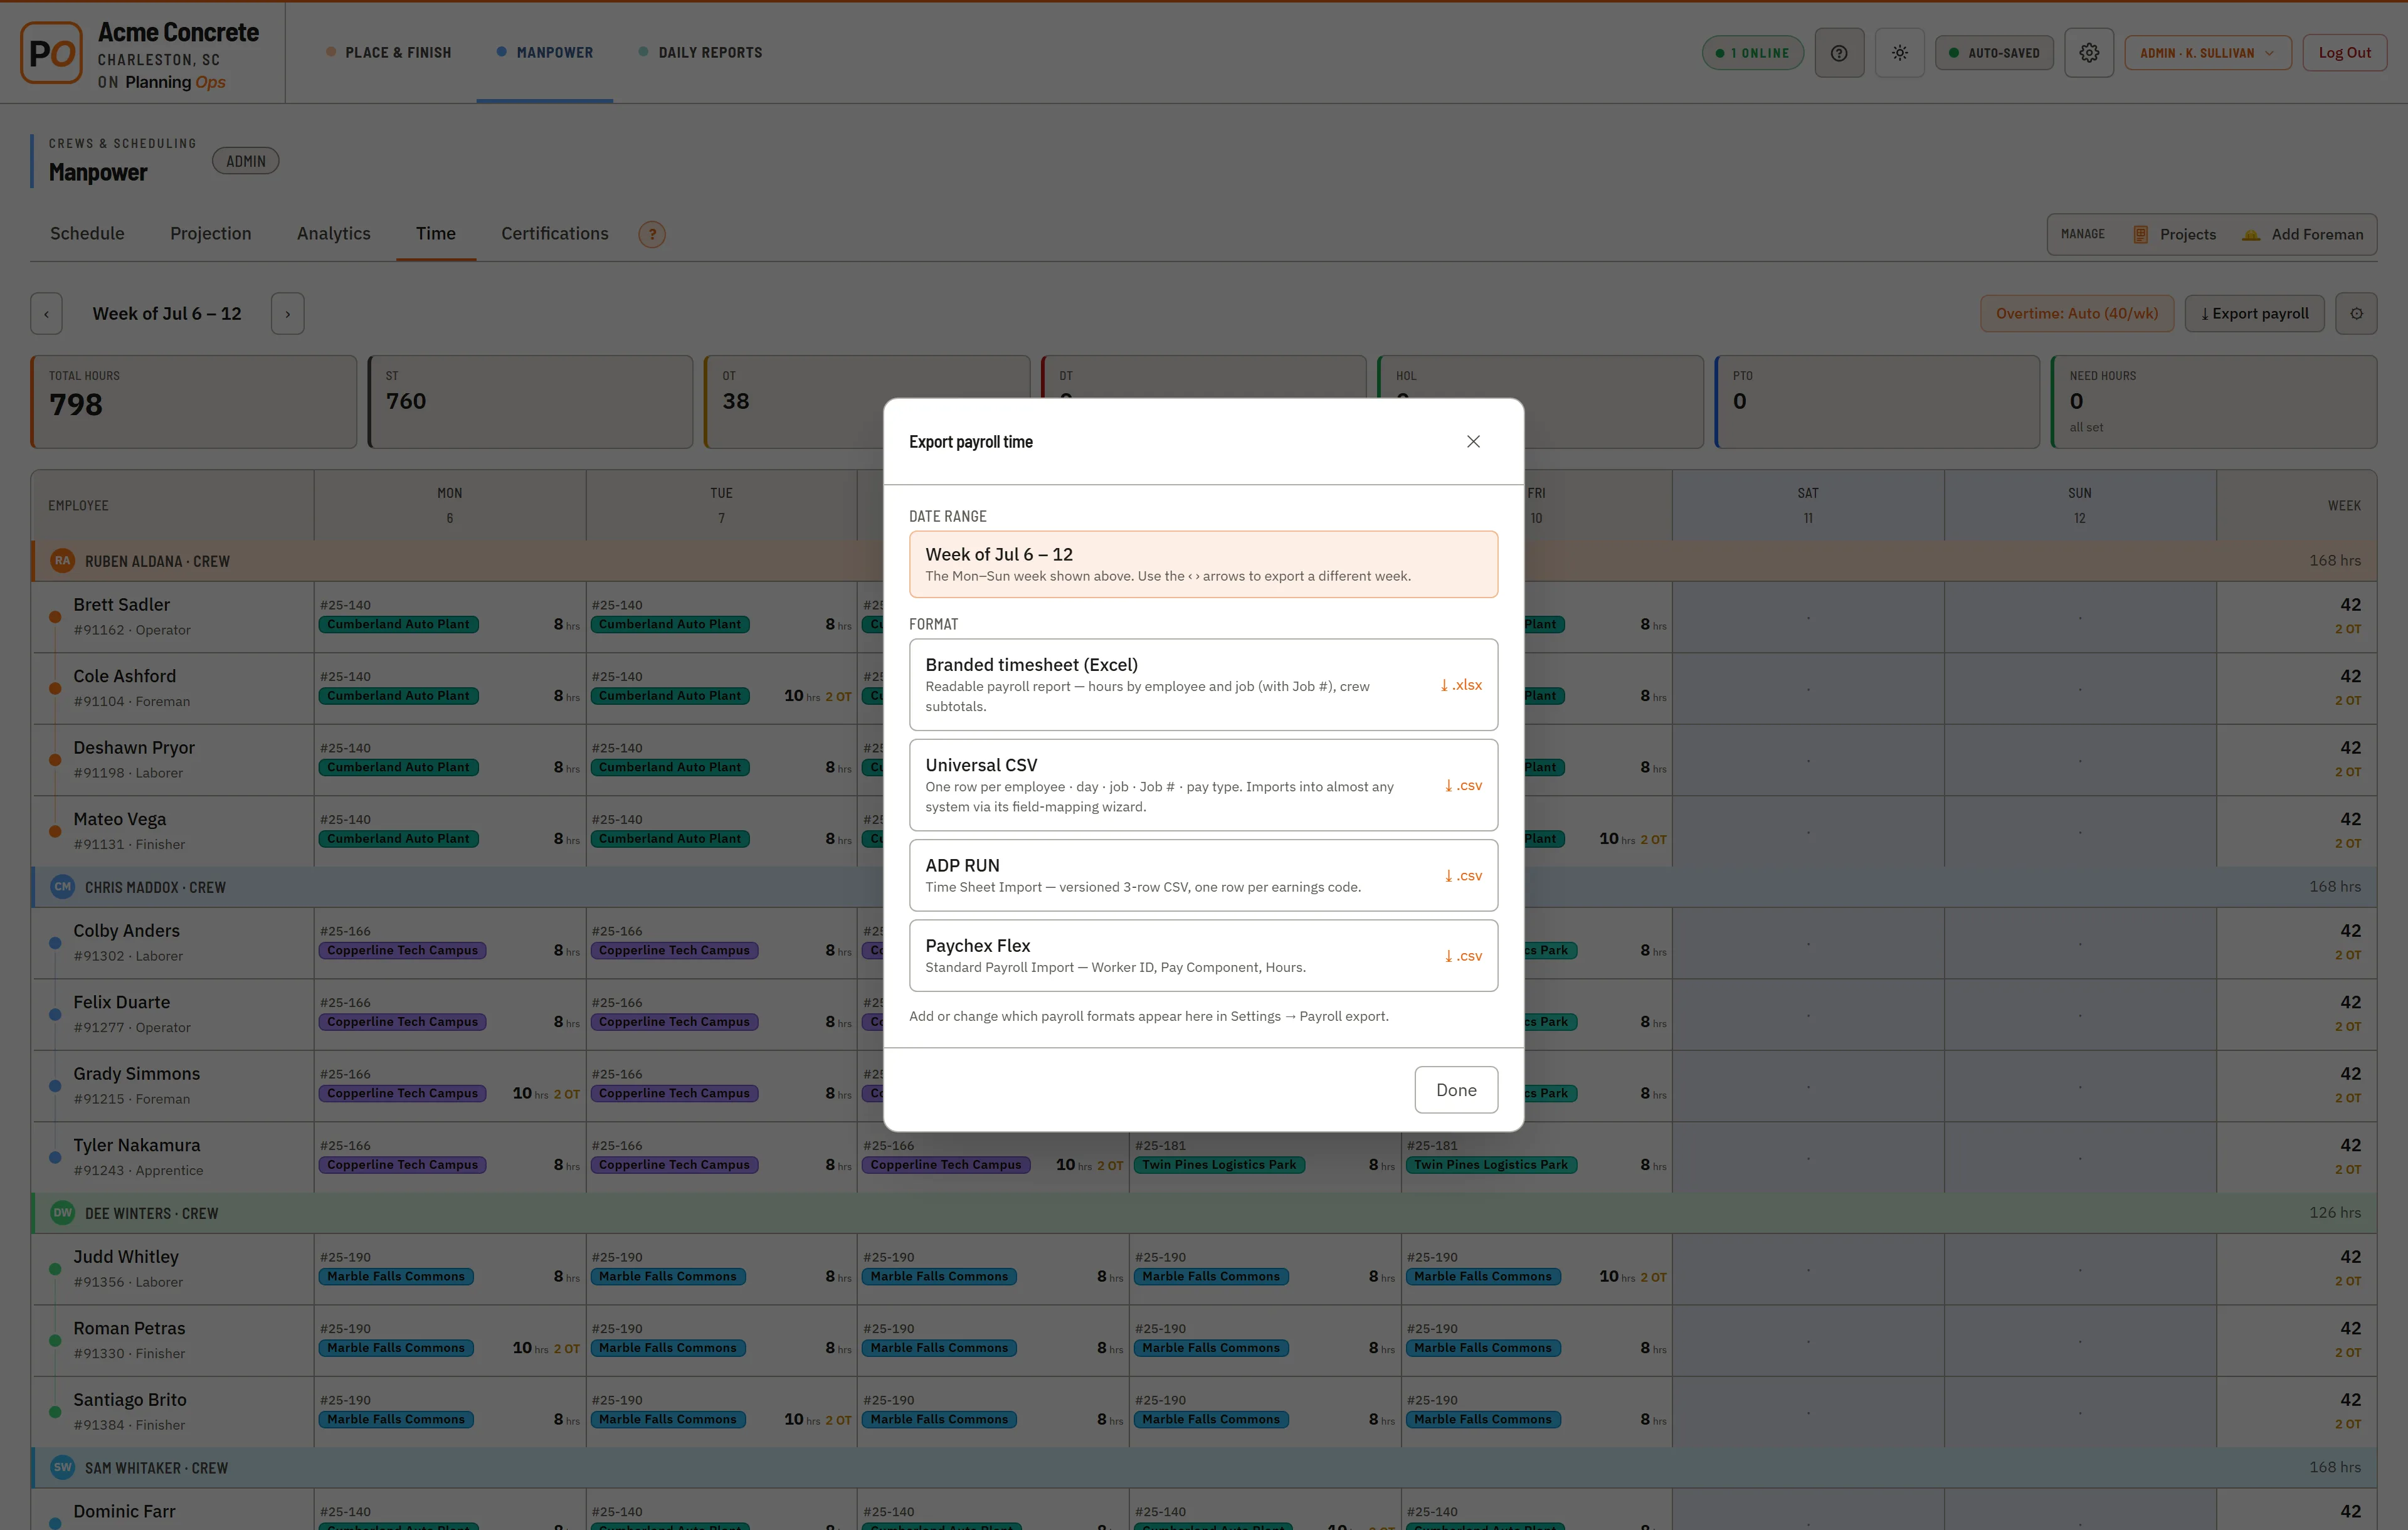Go to next week arrow
The width and height of the screenshot is (2408, 1530).
coord(288,313)
